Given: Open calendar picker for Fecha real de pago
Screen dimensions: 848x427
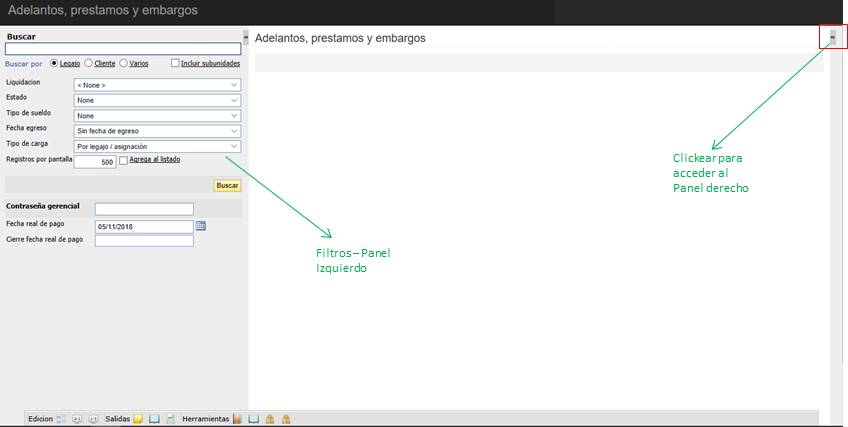Looking at the screenshot, I should 201,226.
